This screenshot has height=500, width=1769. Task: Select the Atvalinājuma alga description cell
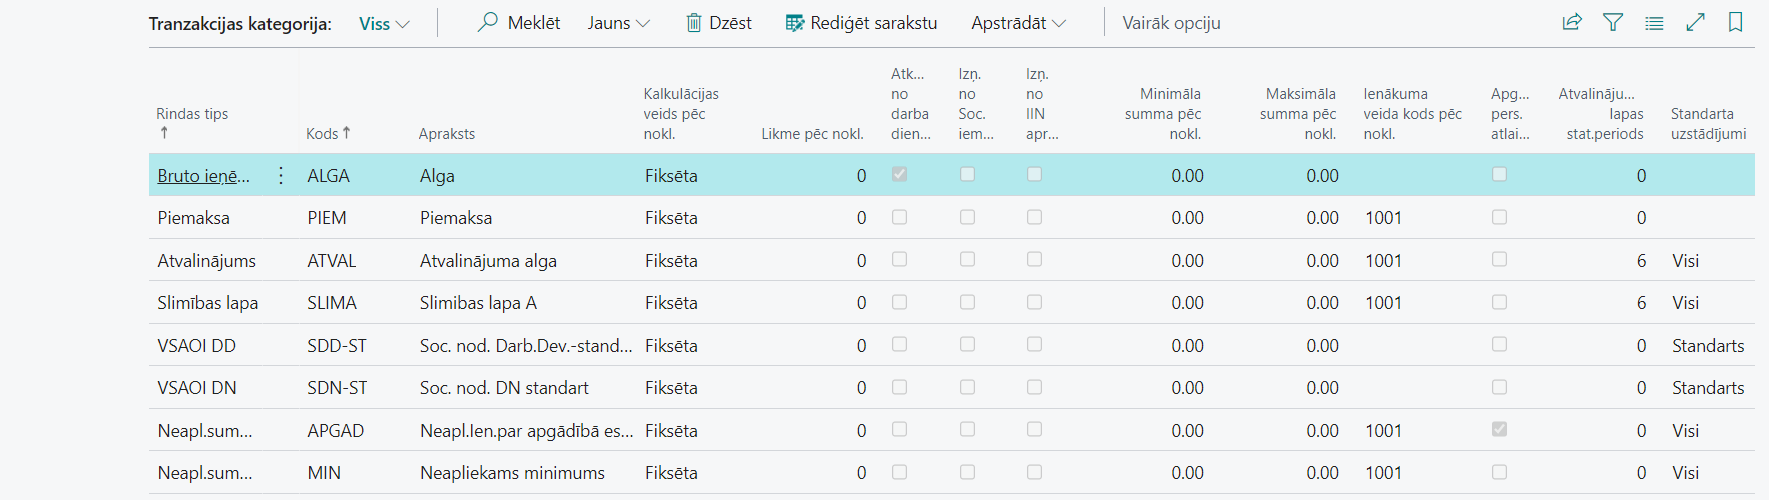pyautogui.click(x=488, y=261)
